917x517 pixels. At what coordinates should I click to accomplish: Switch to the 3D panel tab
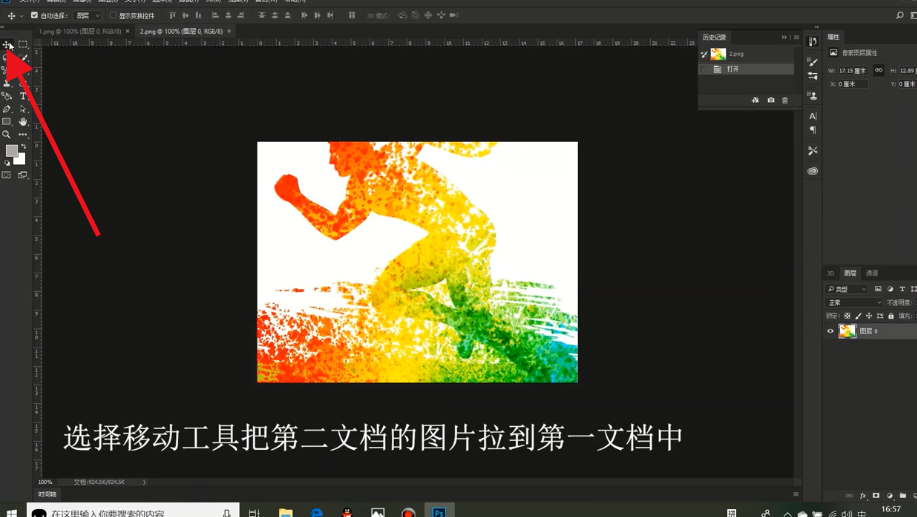pyautogui.click(x=830, y=273)
